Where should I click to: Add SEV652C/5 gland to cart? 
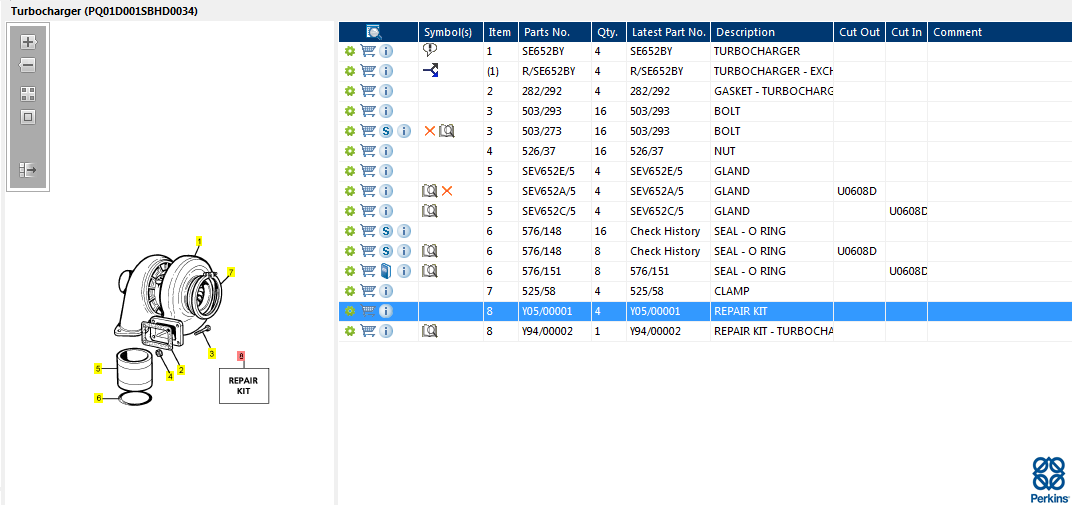pos(368,210)
